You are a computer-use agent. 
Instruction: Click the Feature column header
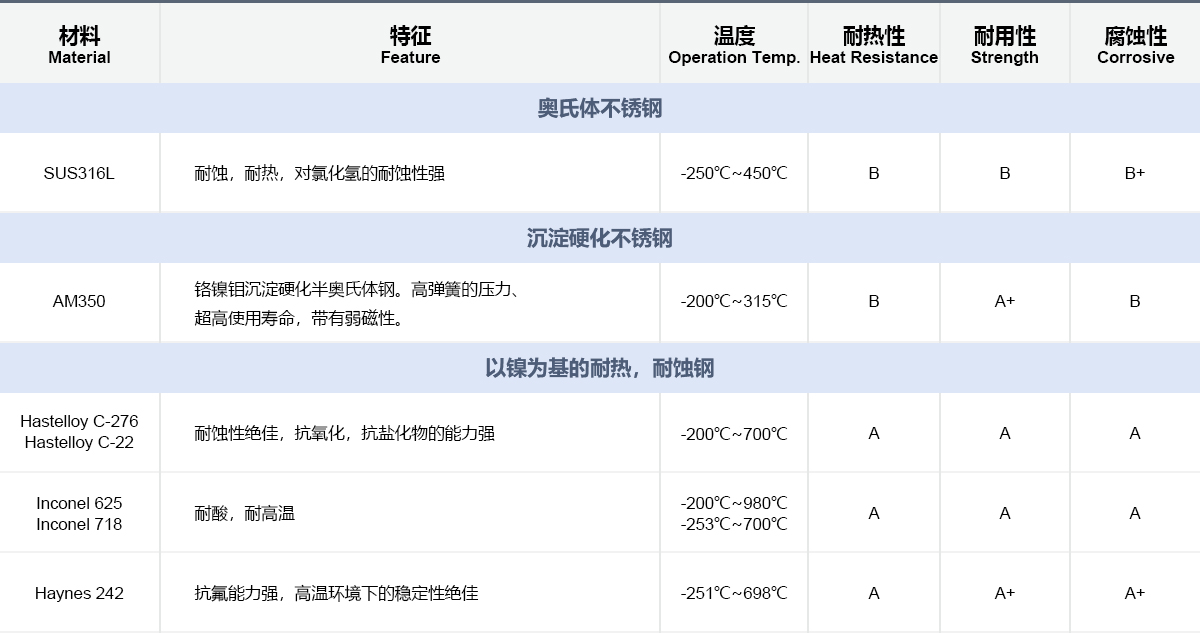(x=410, y=46)
